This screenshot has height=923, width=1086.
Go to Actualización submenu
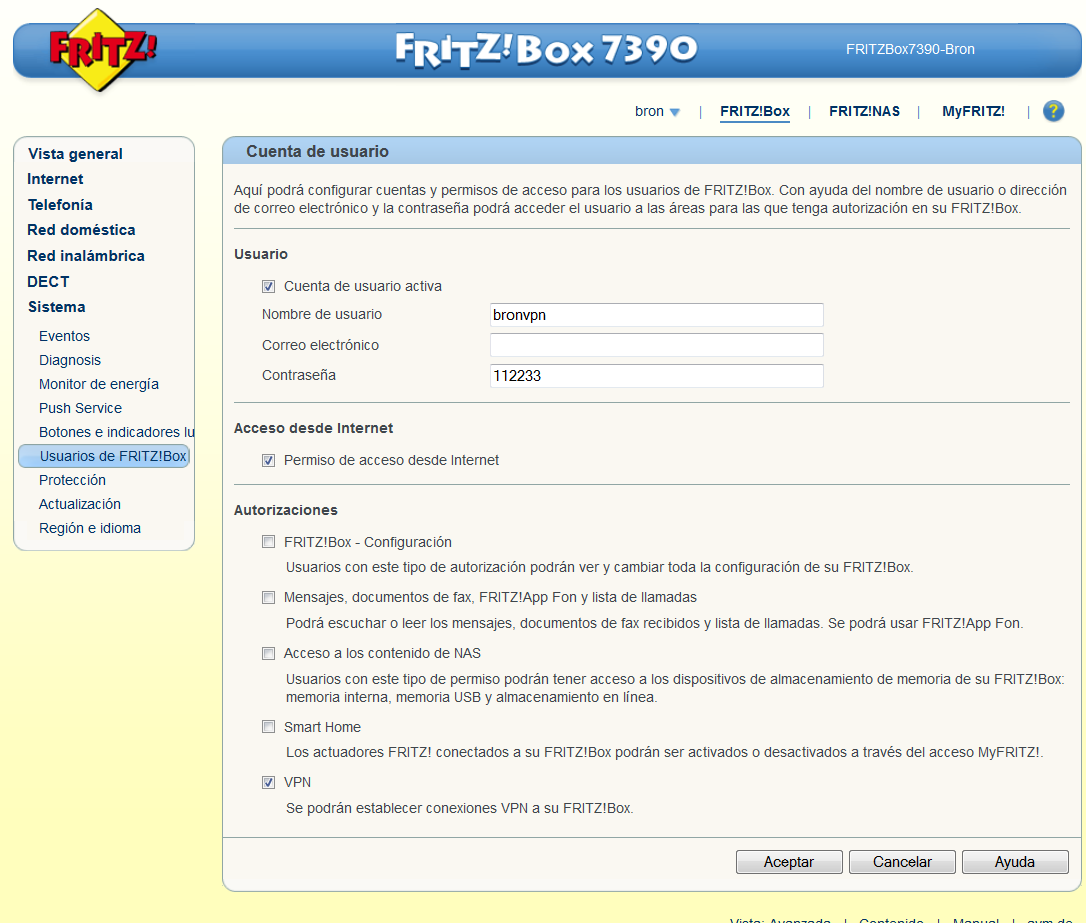(80, 504)
